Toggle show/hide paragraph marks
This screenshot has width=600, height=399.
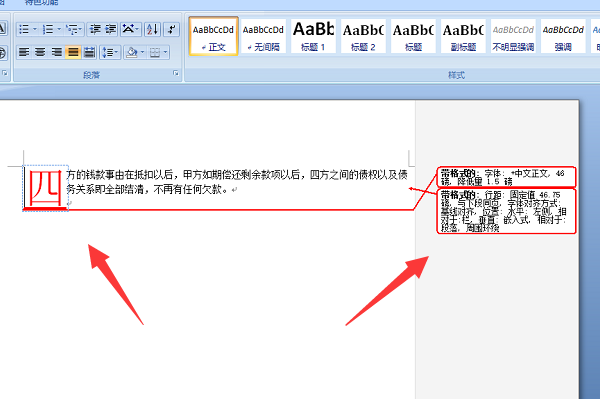[x=171, y=29]
